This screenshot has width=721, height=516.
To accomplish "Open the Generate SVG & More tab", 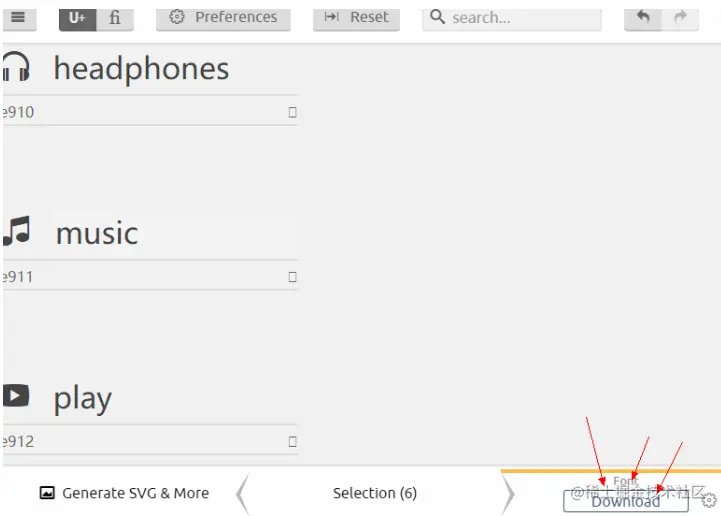I will click(124, 493).
